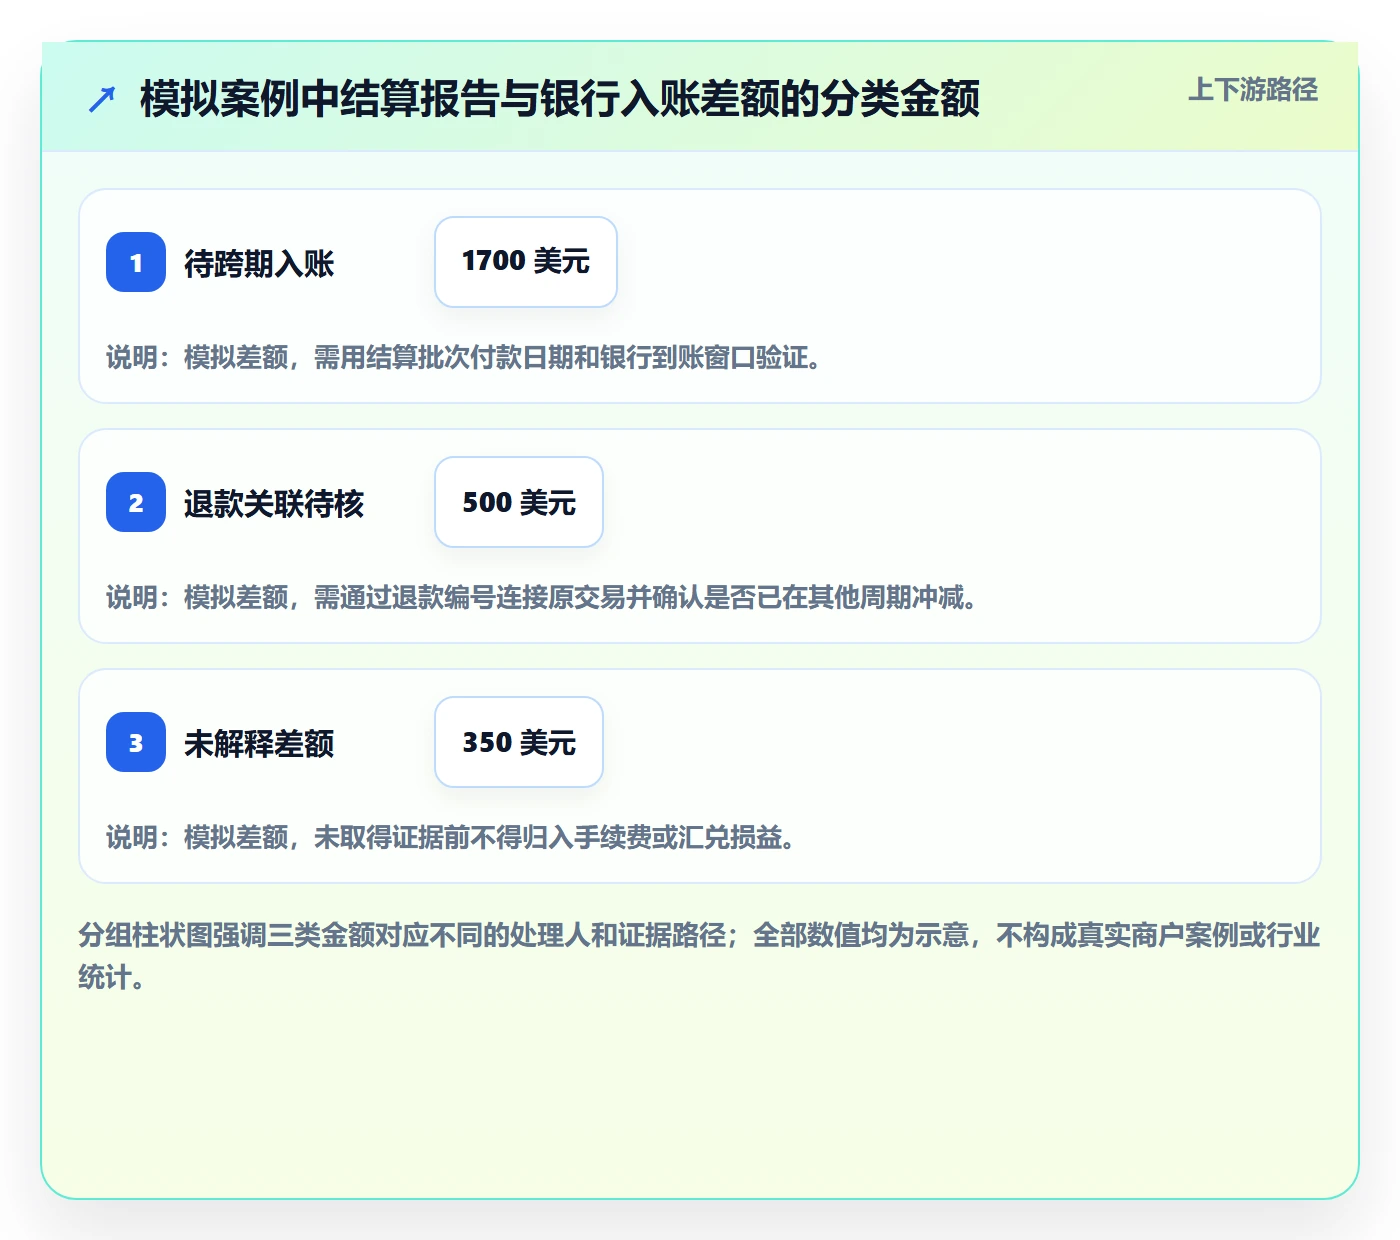Click the 500 美元 value box
1400x1240 pixels.
click(519, 502)
